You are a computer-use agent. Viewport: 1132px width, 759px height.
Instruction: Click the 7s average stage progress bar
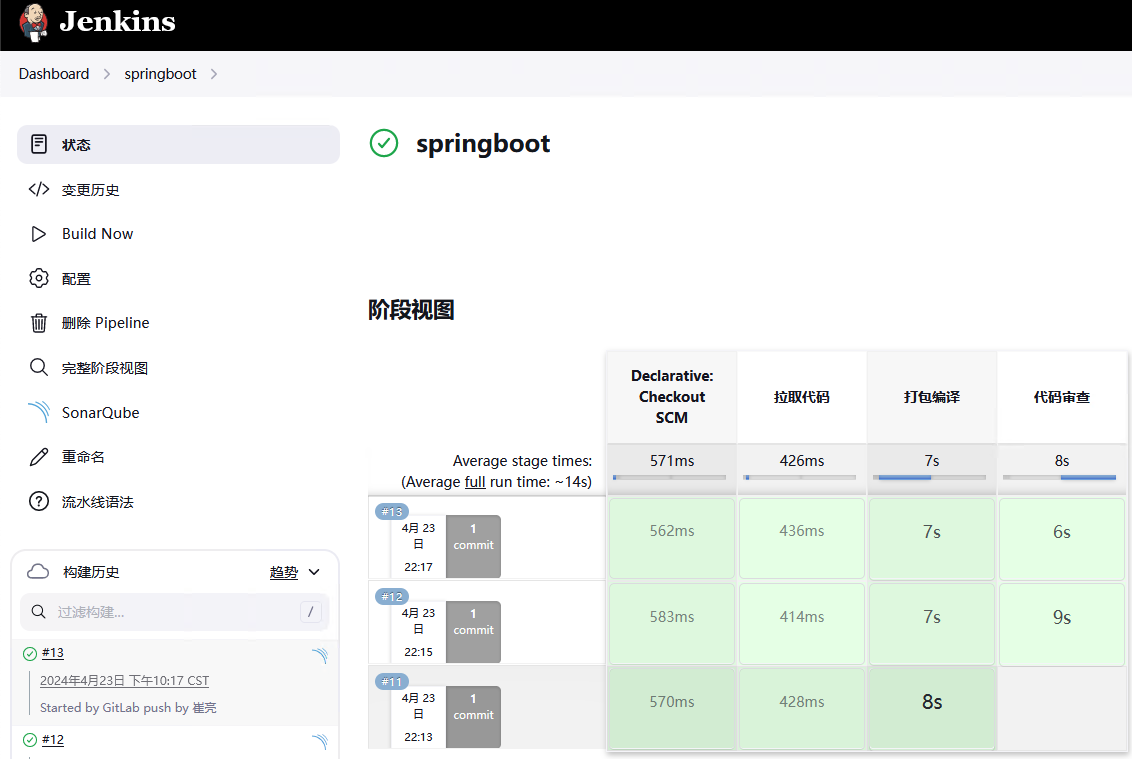click(x=929, y=477)
